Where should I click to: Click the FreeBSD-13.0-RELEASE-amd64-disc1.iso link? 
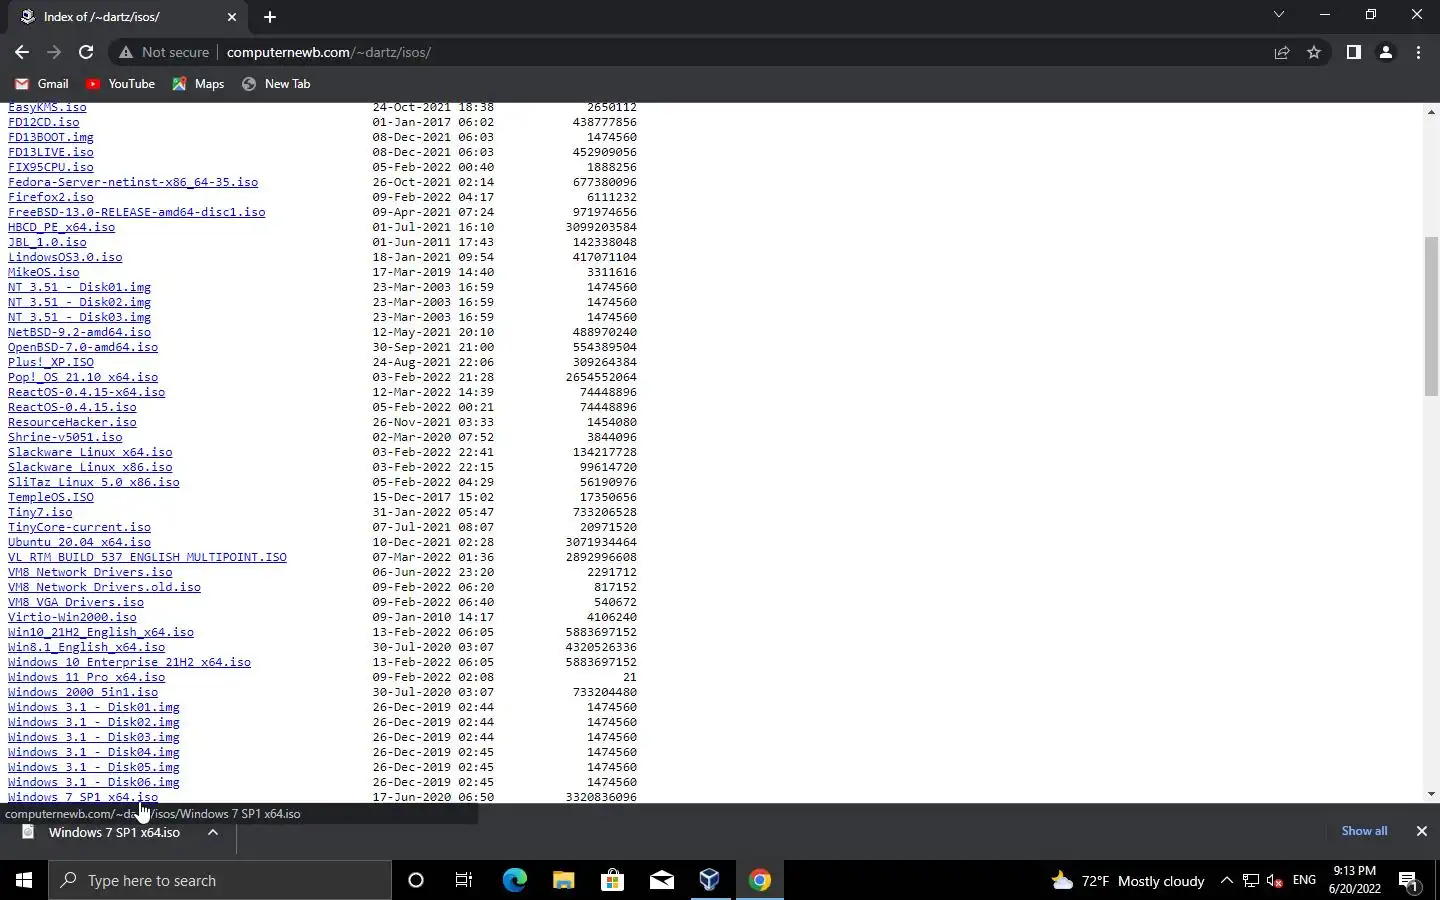137,212
